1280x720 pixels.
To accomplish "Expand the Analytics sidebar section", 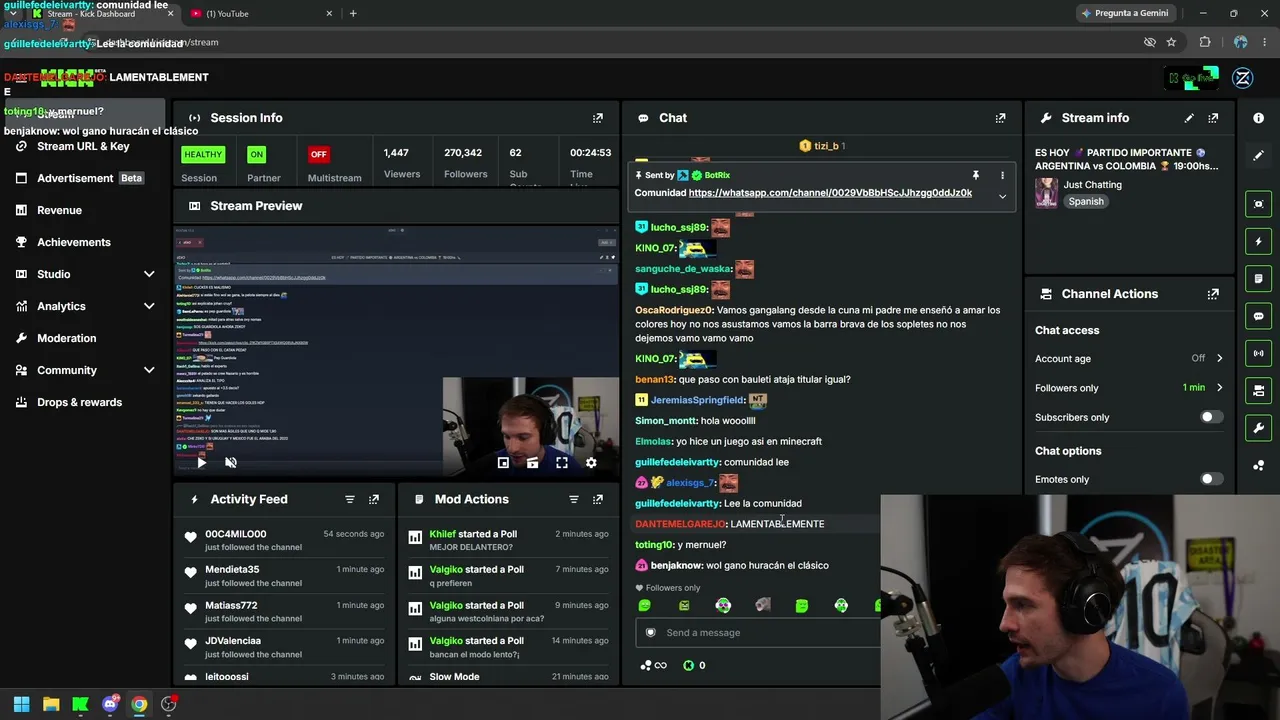I will [149, 306].
